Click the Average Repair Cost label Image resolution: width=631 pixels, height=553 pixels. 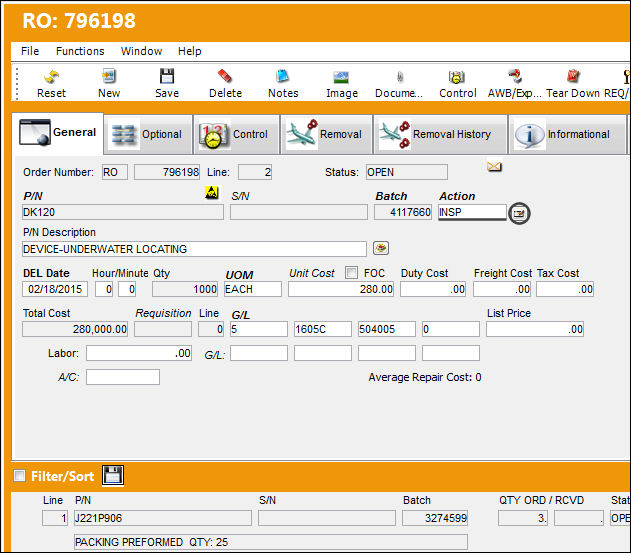[425, 377]
